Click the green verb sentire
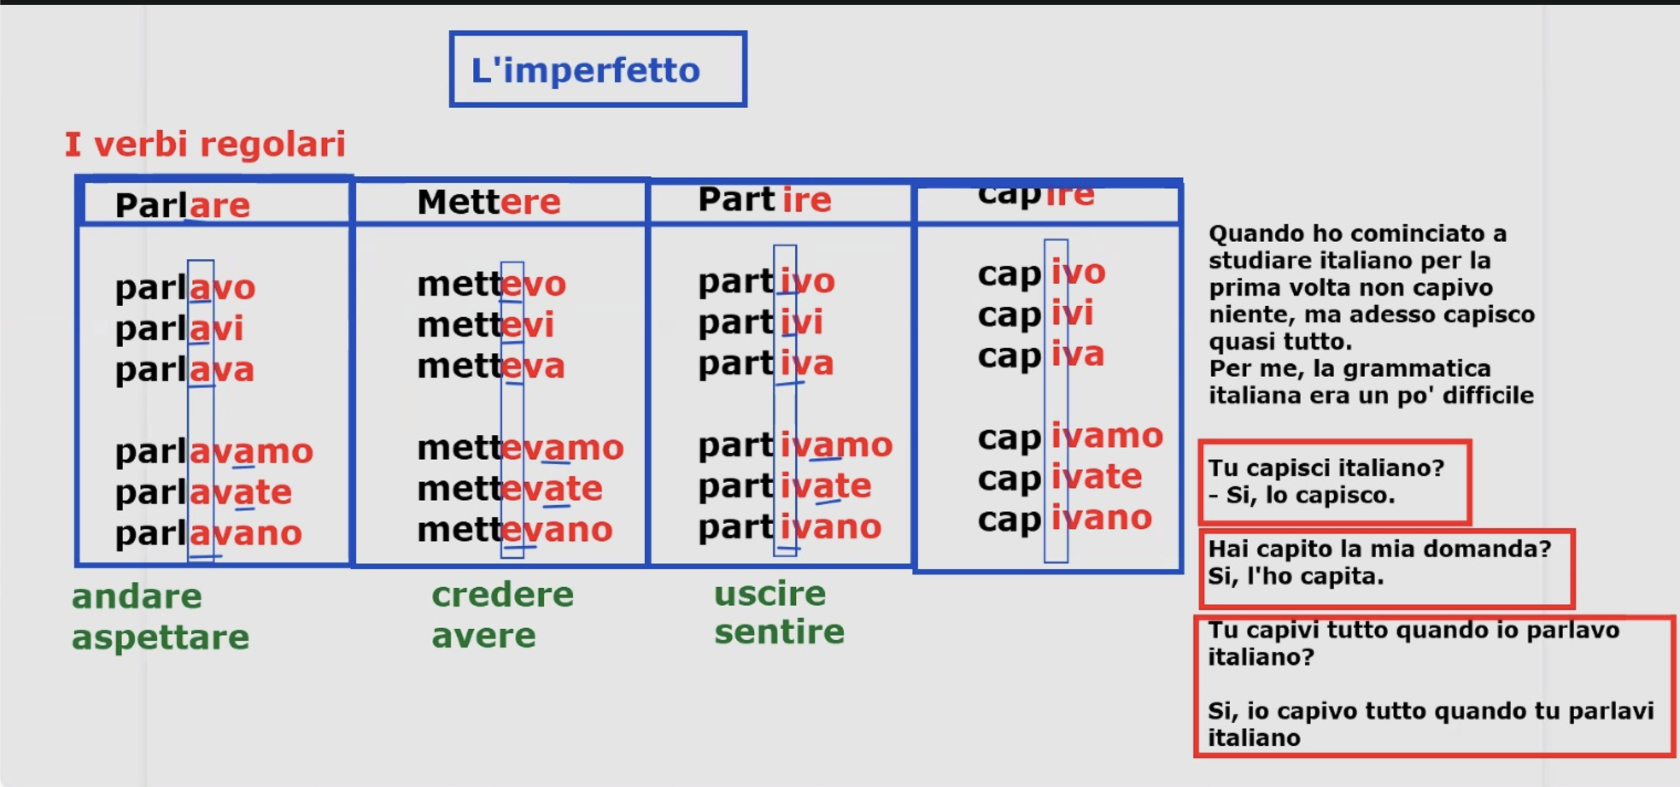1680x787 pixels. coord(779,632)
